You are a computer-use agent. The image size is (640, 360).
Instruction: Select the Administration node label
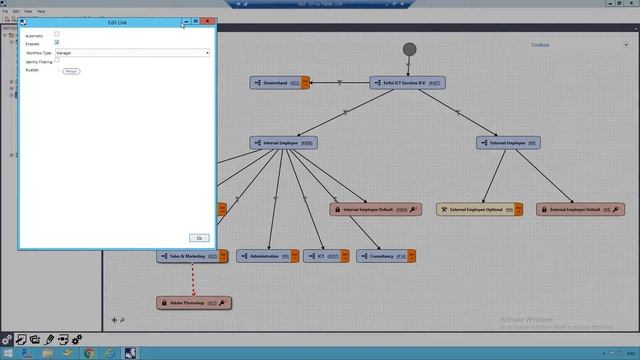[264, 256]
